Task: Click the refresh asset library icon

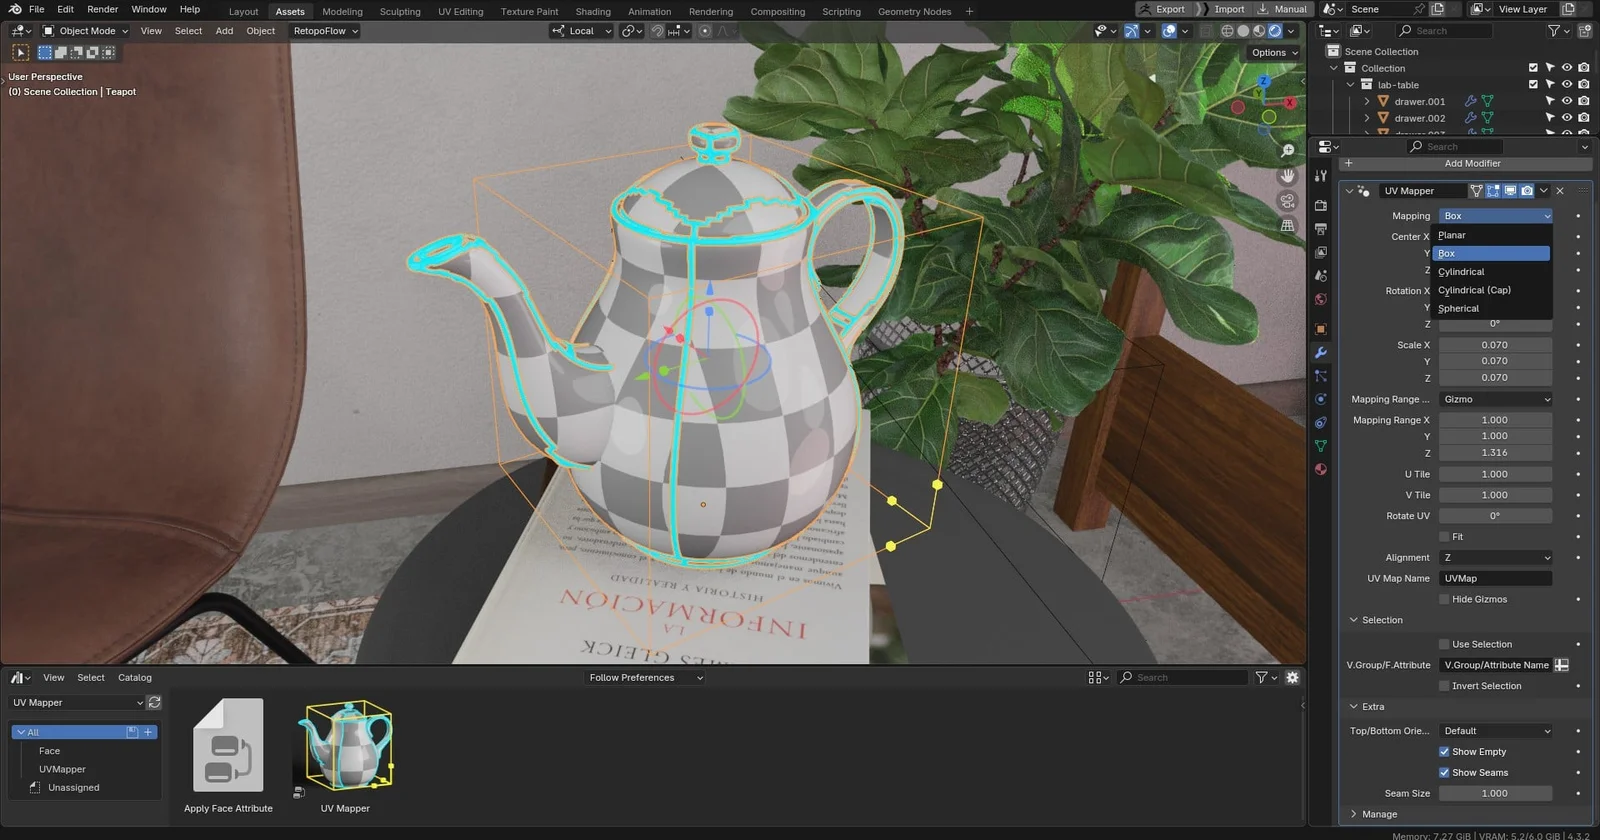Action: [154, 702]
